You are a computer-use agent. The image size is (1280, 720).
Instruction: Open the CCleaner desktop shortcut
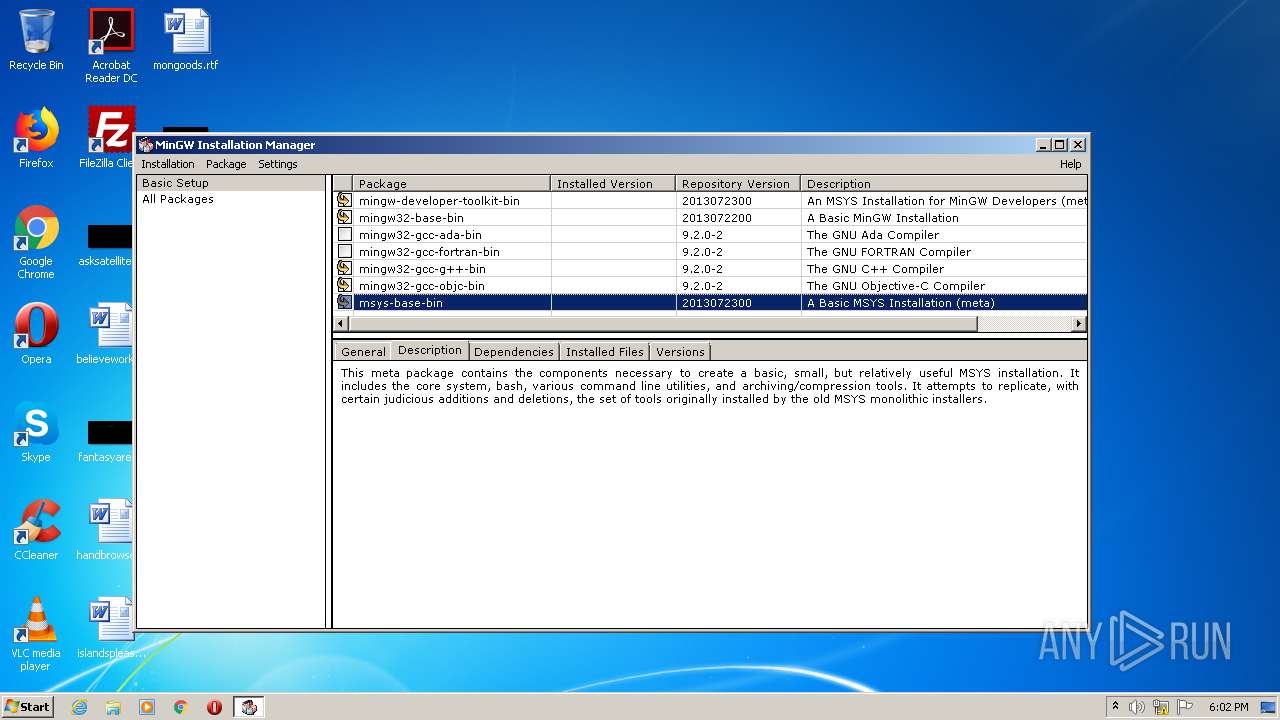coord(36,530)
